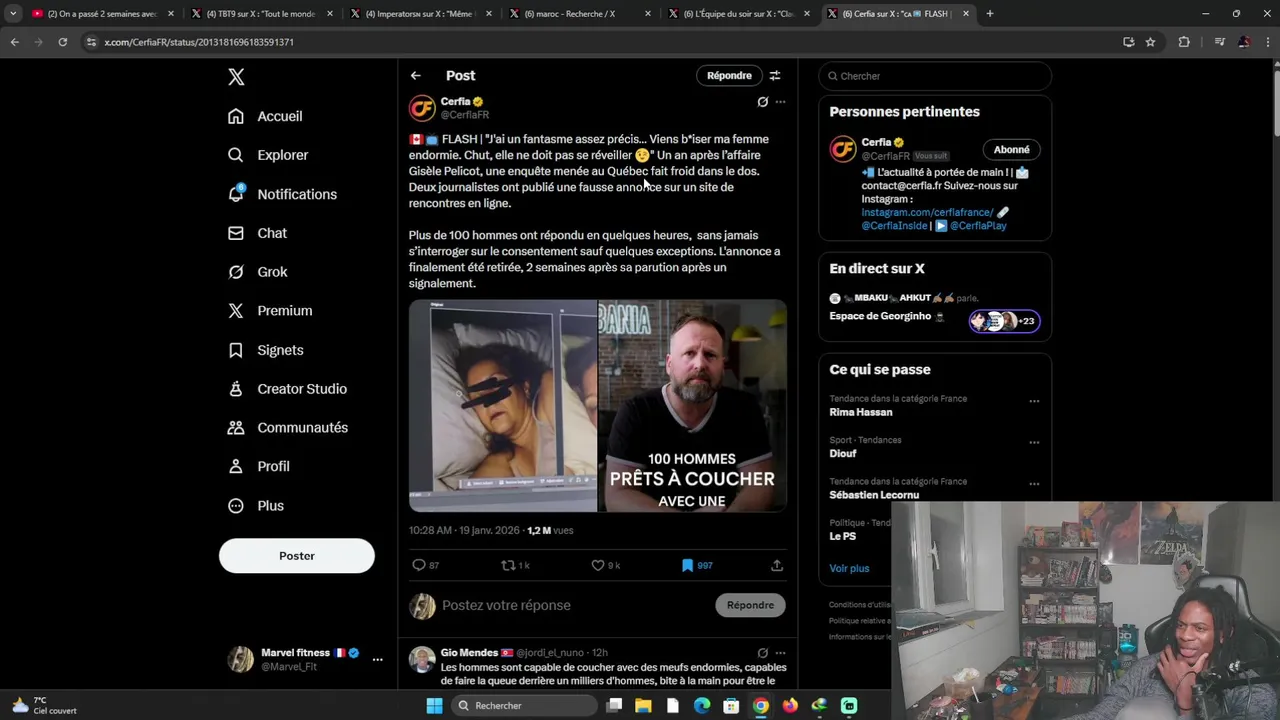Click Cerfia profile avatar on the post
Viewport: 1280px width, 720px height.
pyautogui.click(x=423, y=108)
